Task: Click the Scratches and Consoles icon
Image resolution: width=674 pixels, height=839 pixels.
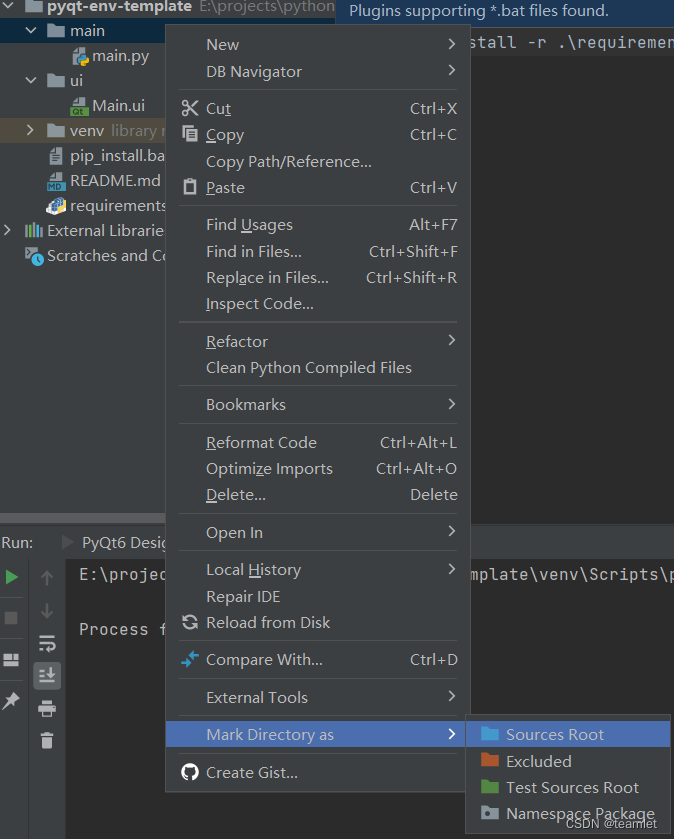Action: tap(34, 256)
